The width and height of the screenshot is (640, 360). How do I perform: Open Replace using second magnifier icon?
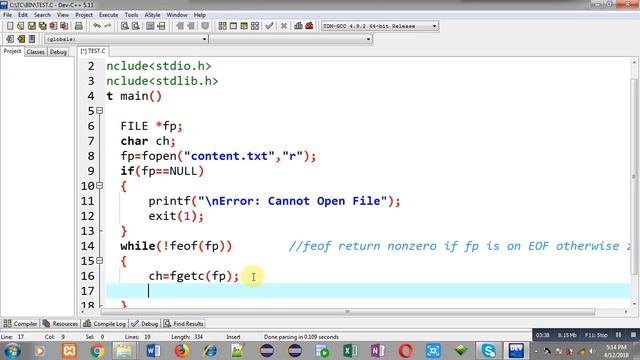coord(136,26)
